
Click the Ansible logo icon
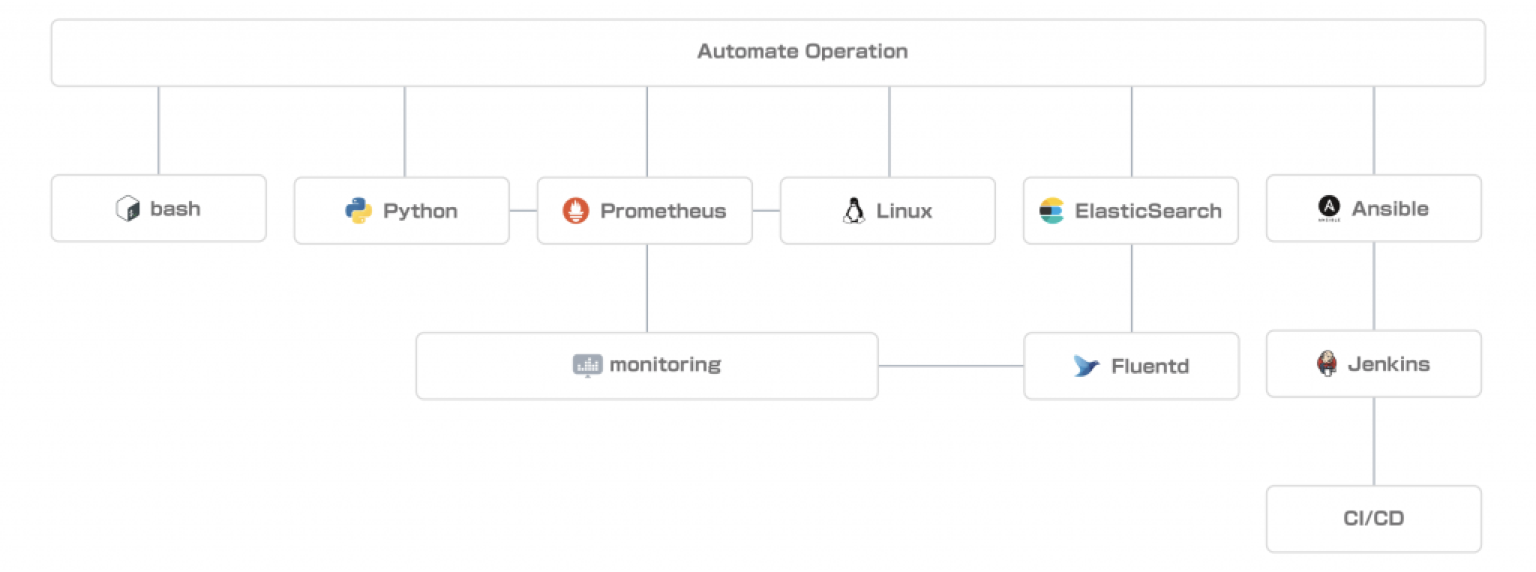tap(1329, 208)
